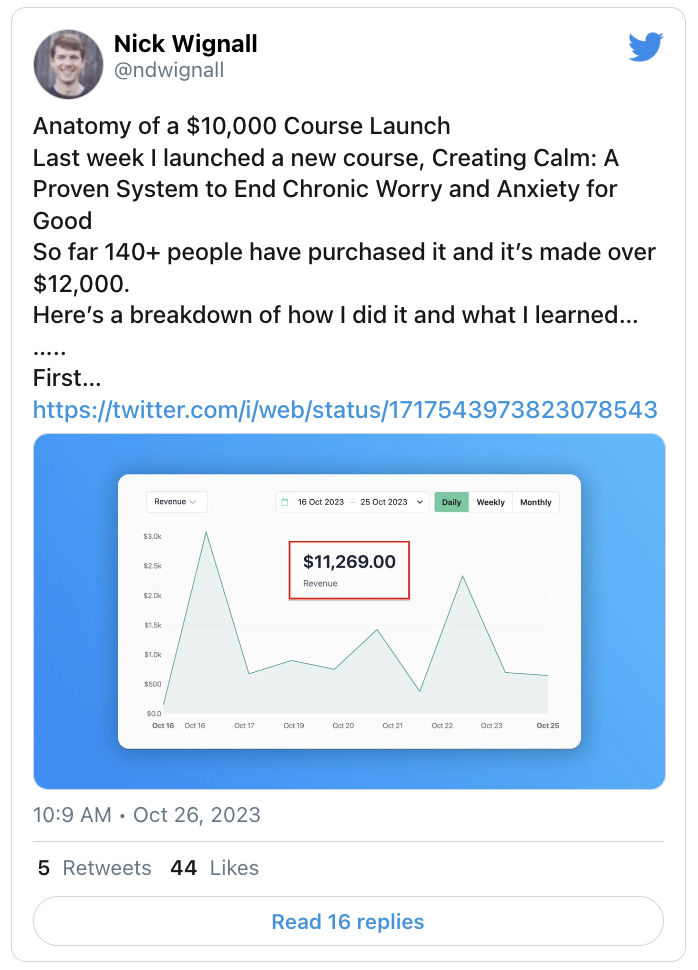Screen dimensions: 698x970
Task: Switch chart to Monthly view
Action: tap(536, 502)
